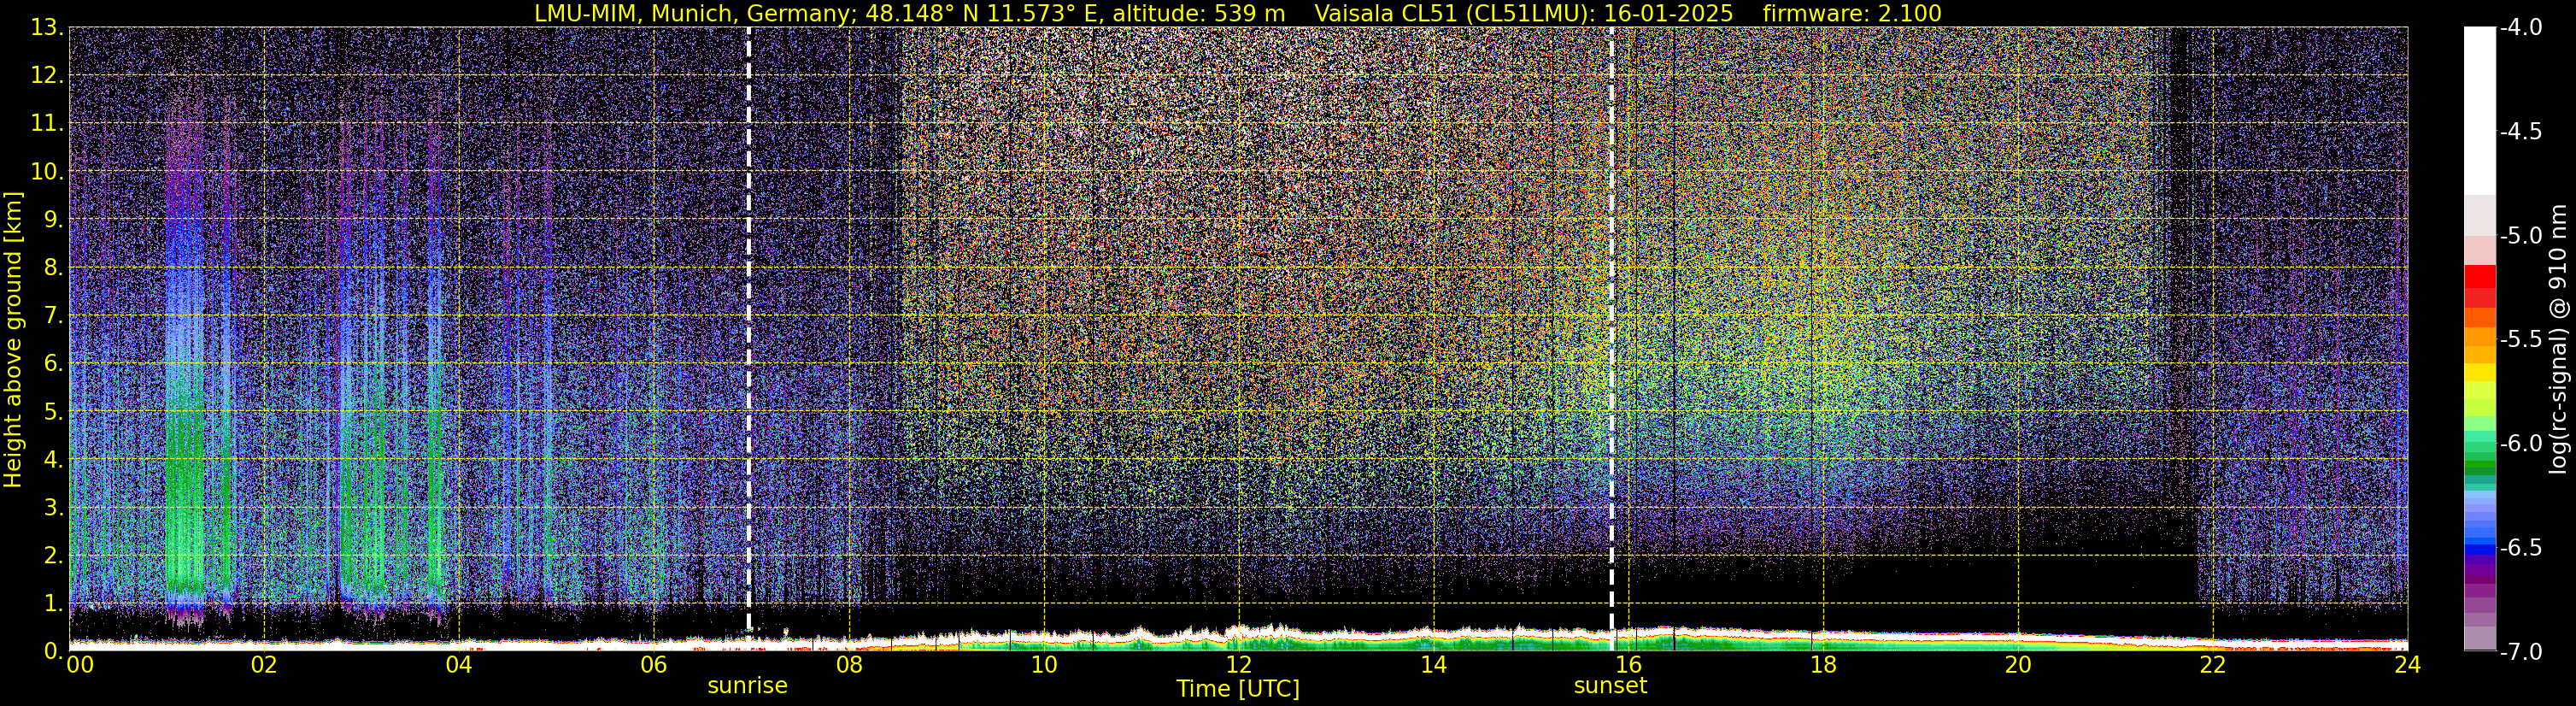Click the '24' time axis tick label
The height and width of the screenshot is (706, 2576).
coord(2408,665)
